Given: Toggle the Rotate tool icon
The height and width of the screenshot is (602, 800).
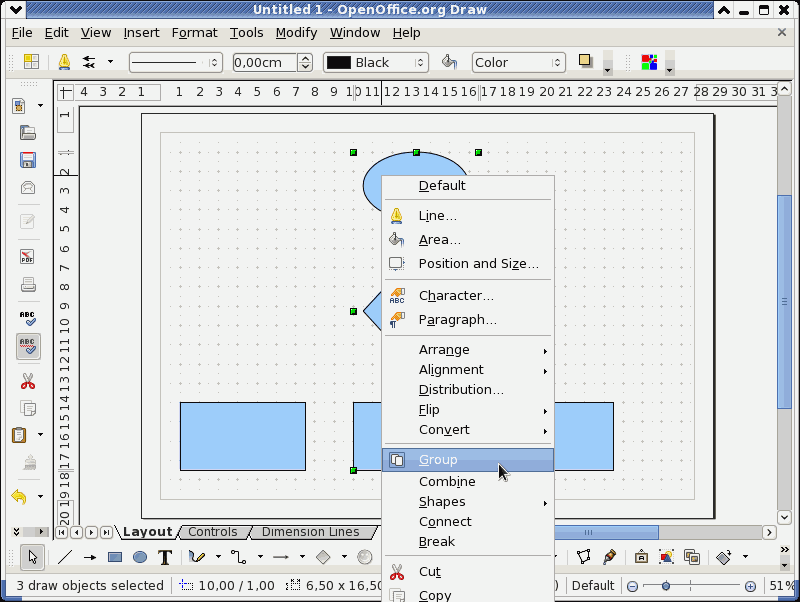Looking at the screenshot, I should coord(723,557).
